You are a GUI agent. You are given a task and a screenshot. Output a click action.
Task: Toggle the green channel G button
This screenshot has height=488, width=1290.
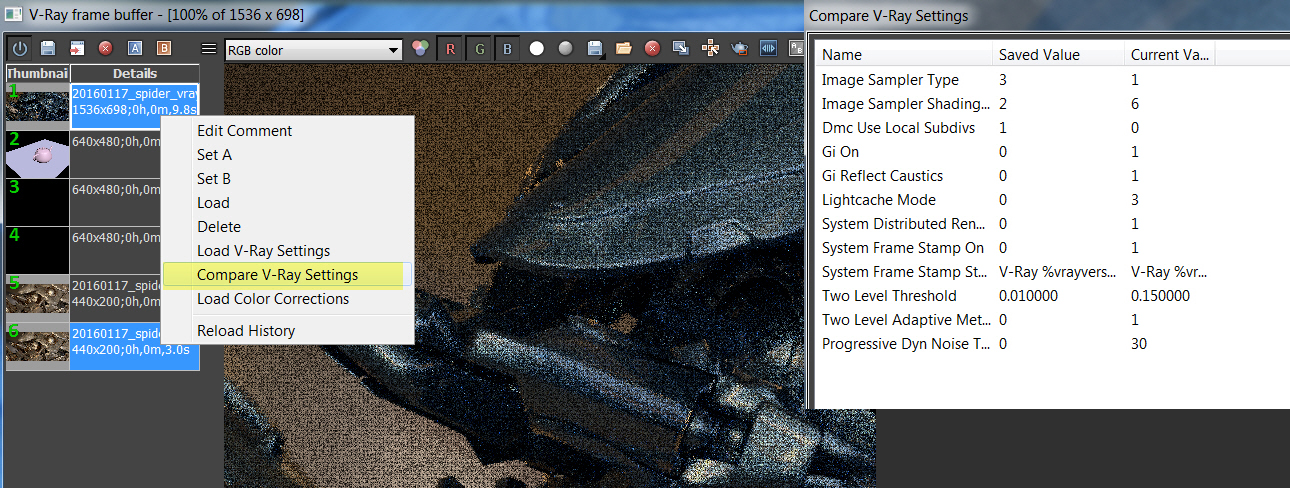click(479, 48)
